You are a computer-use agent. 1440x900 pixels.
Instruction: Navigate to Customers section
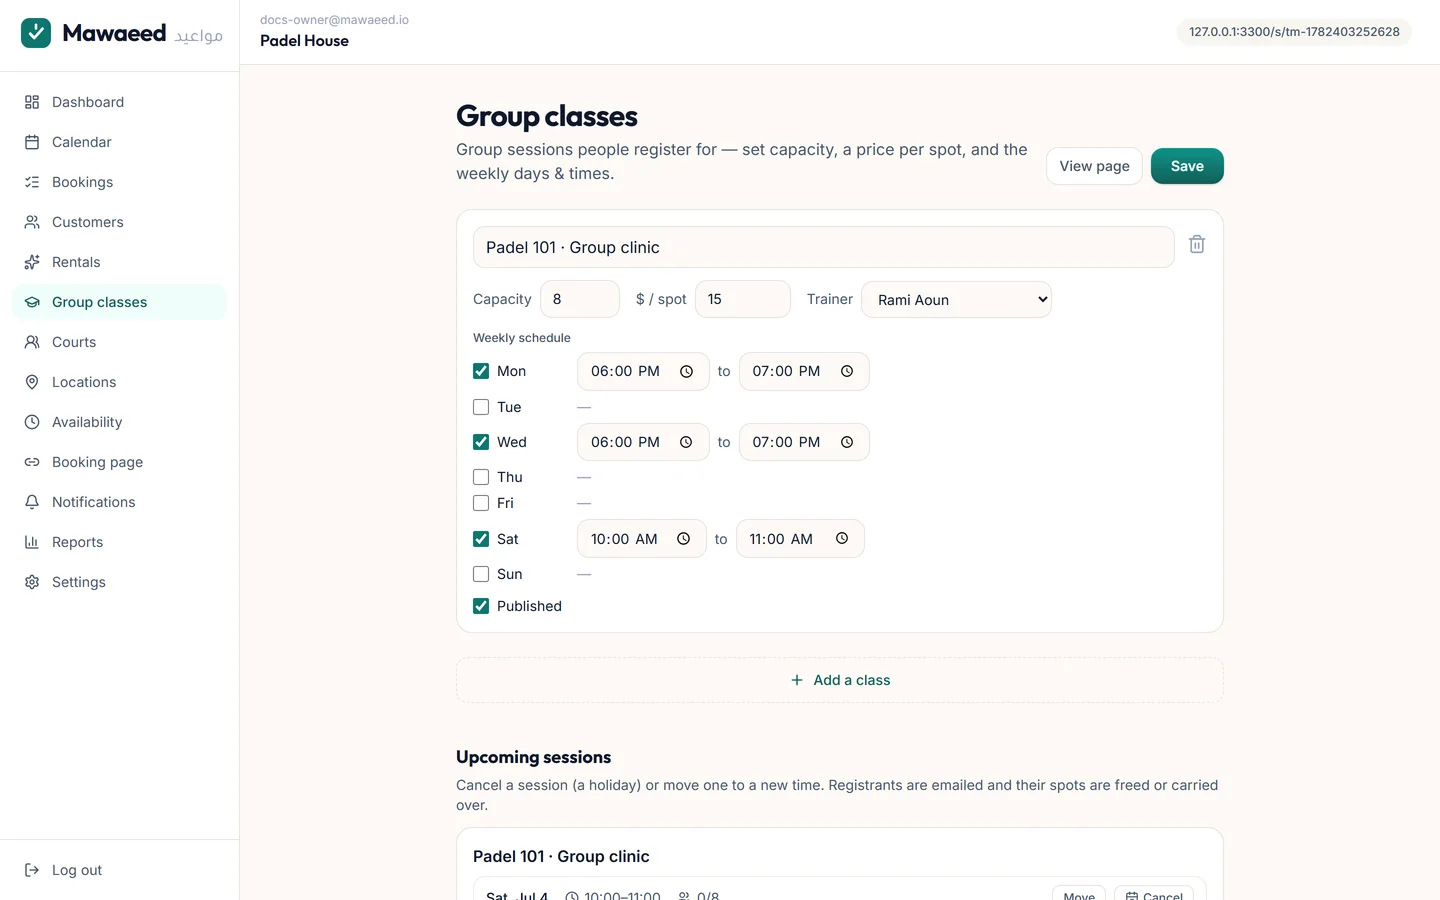[x=120, y=222]
